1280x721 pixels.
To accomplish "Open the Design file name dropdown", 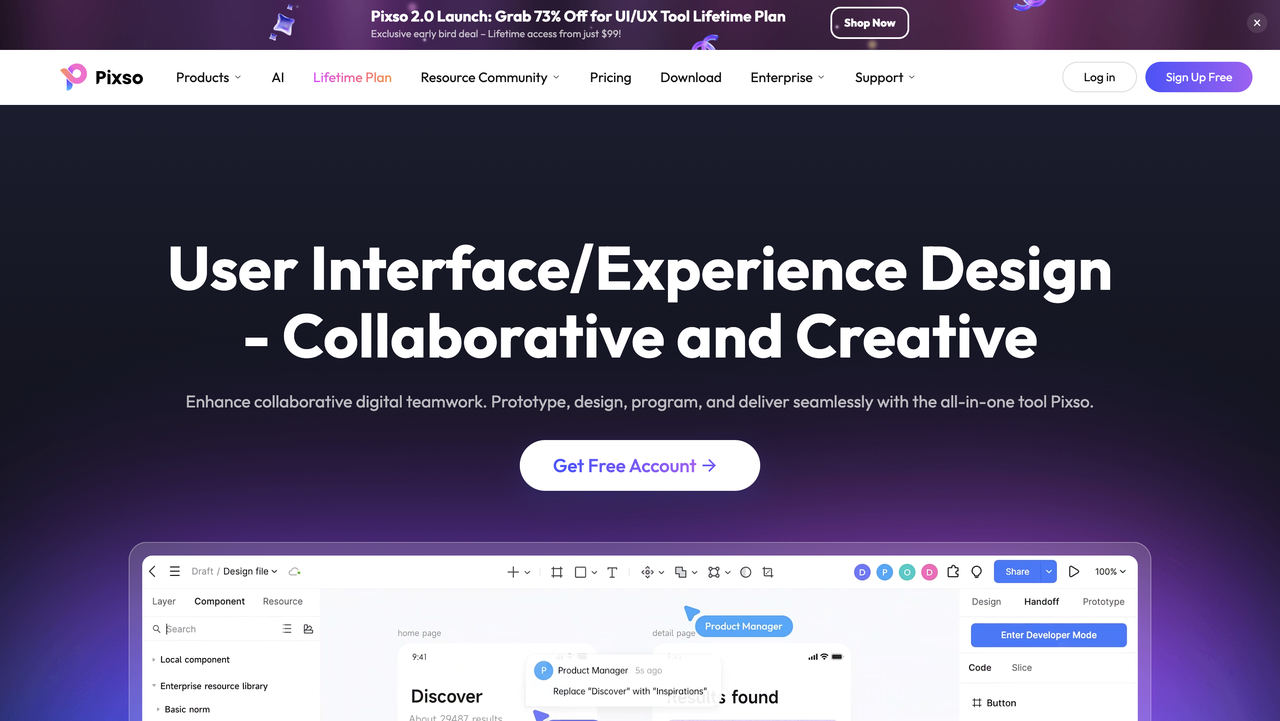I will 250,572.
